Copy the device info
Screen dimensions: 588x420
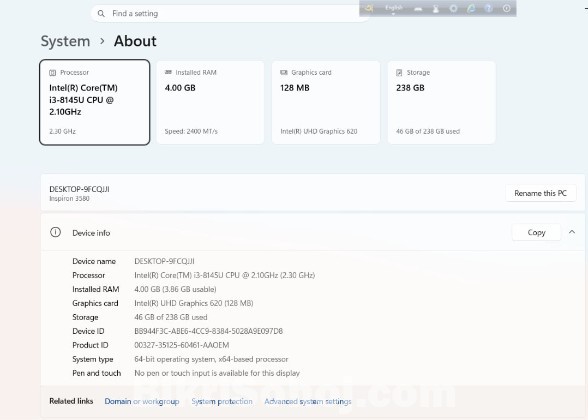click(536, 232)
